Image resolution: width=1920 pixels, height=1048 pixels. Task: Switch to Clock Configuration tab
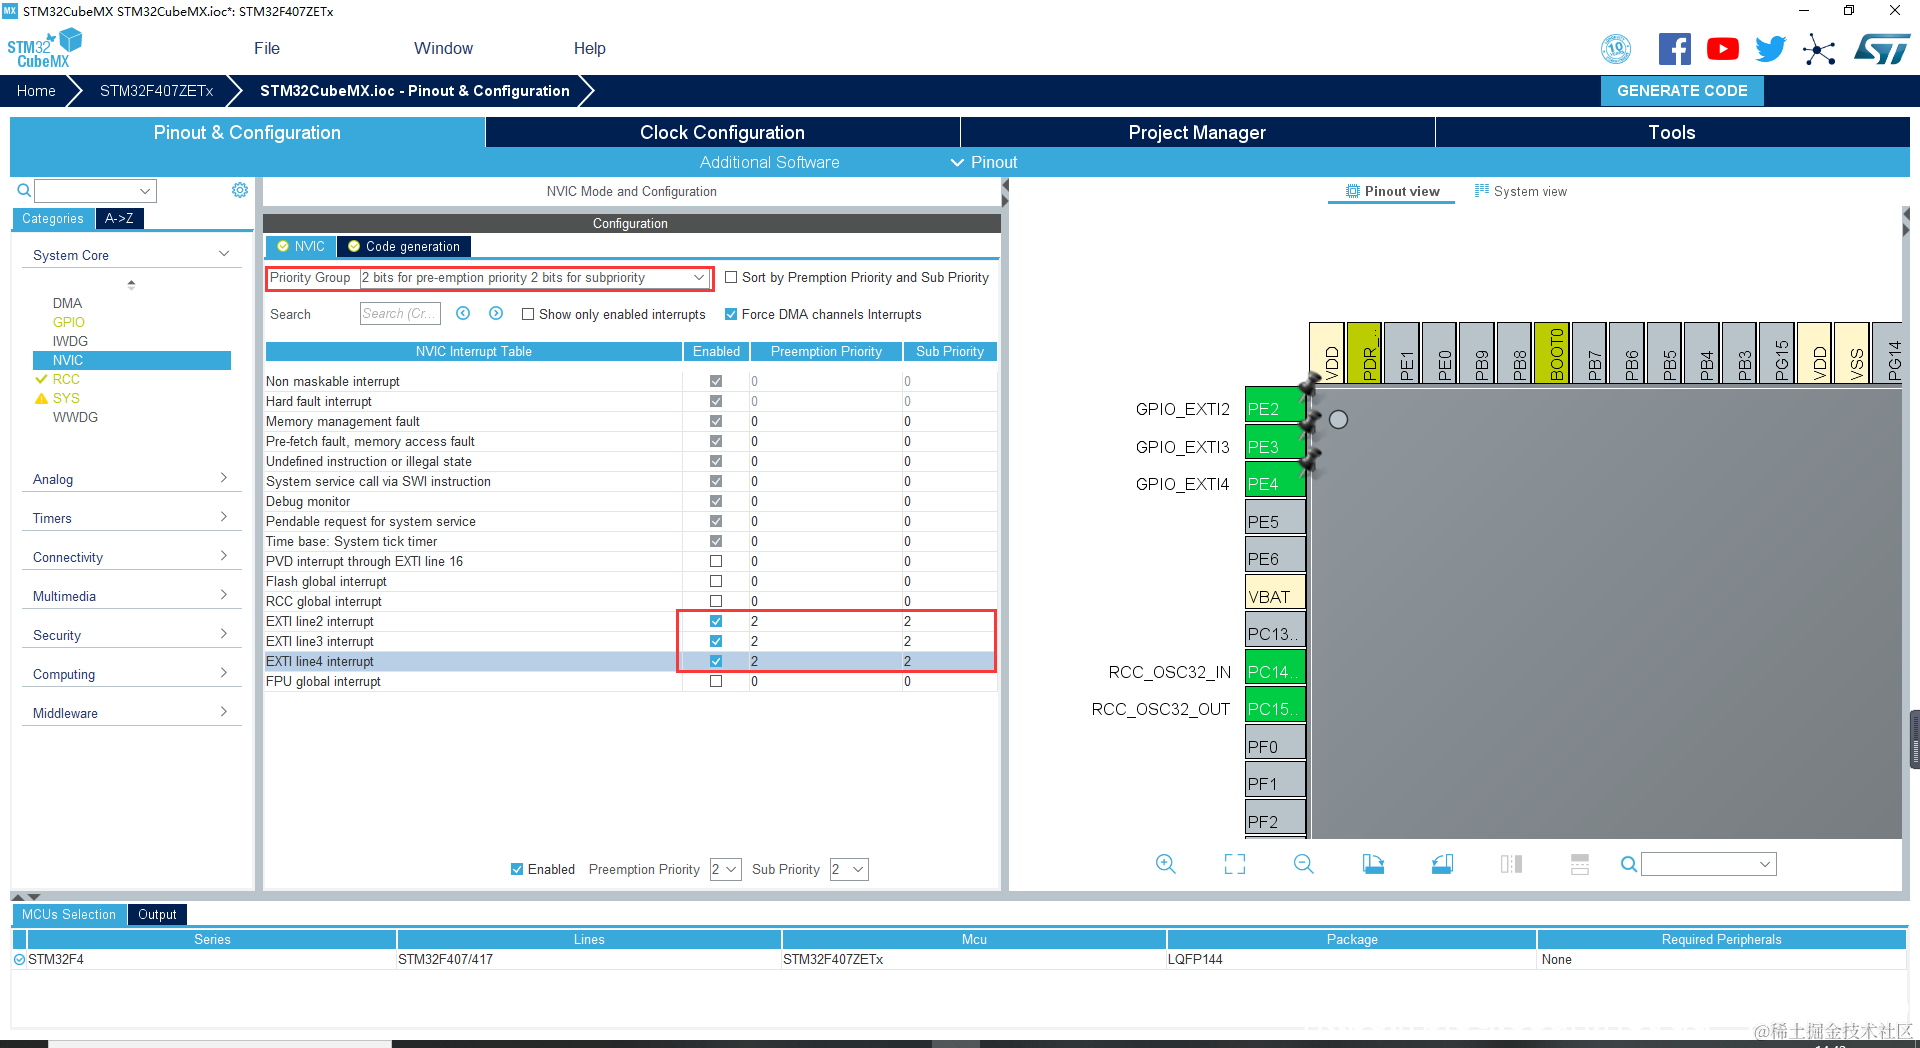click(722, 132)
